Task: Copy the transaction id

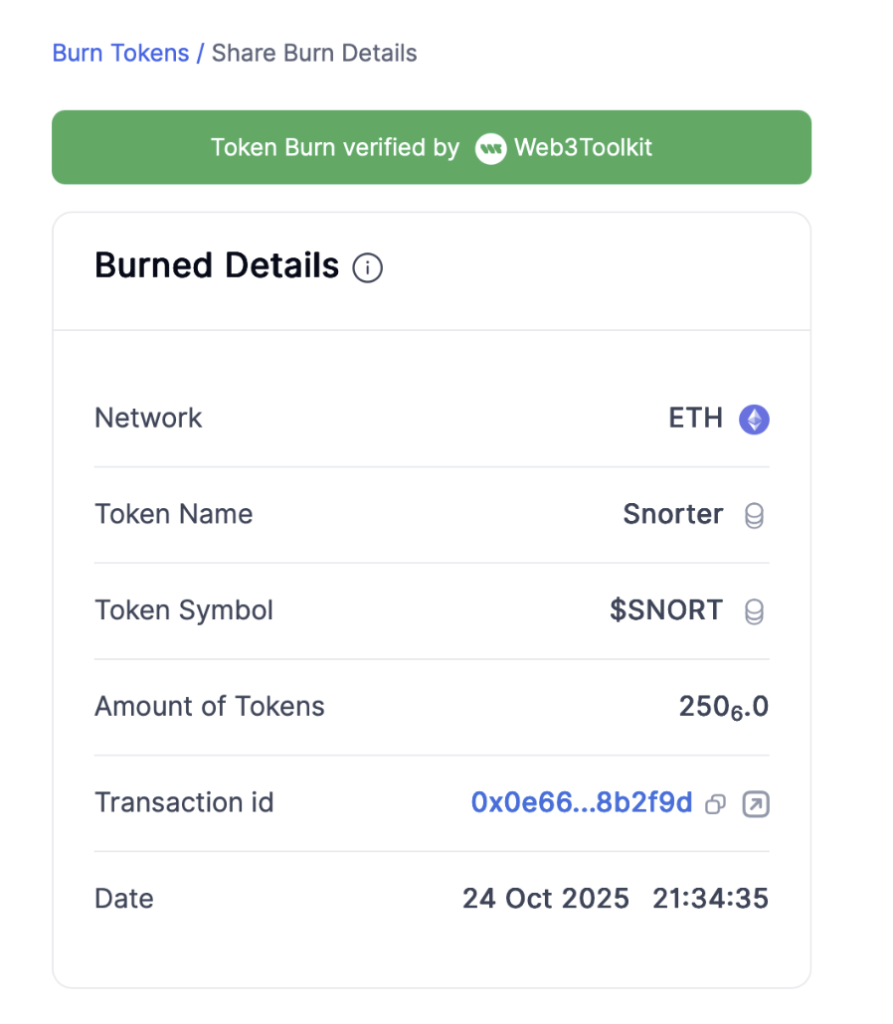Action: (715, 804)
